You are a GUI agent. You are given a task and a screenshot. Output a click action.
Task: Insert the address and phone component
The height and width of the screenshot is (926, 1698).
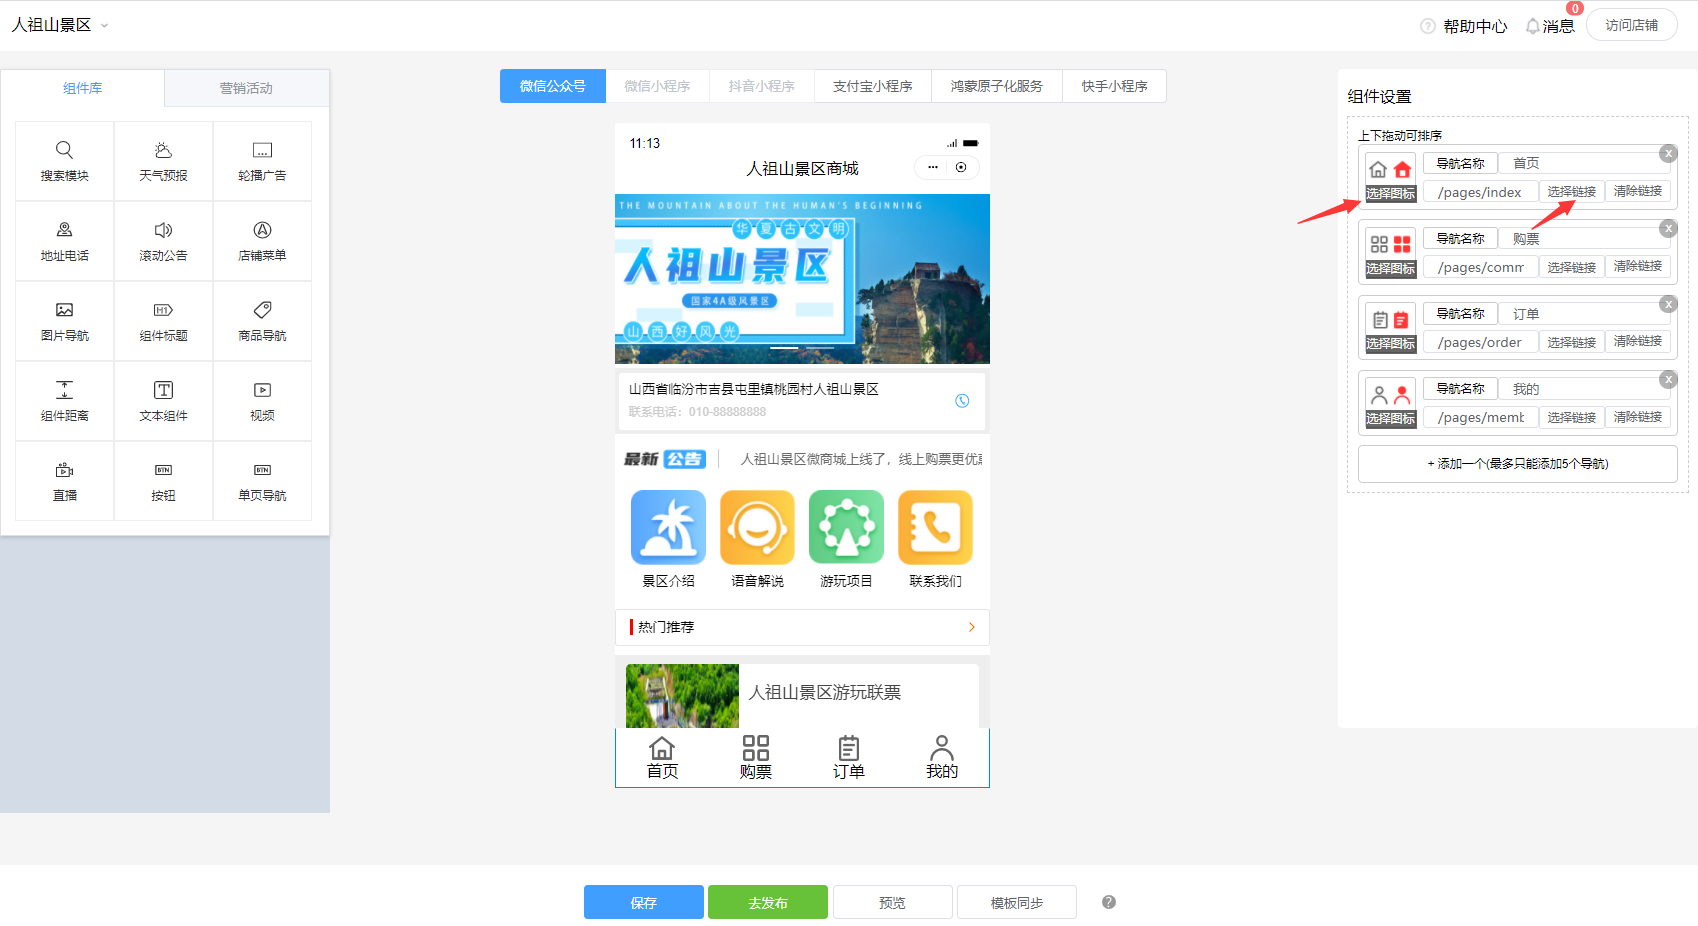[64, 241]
